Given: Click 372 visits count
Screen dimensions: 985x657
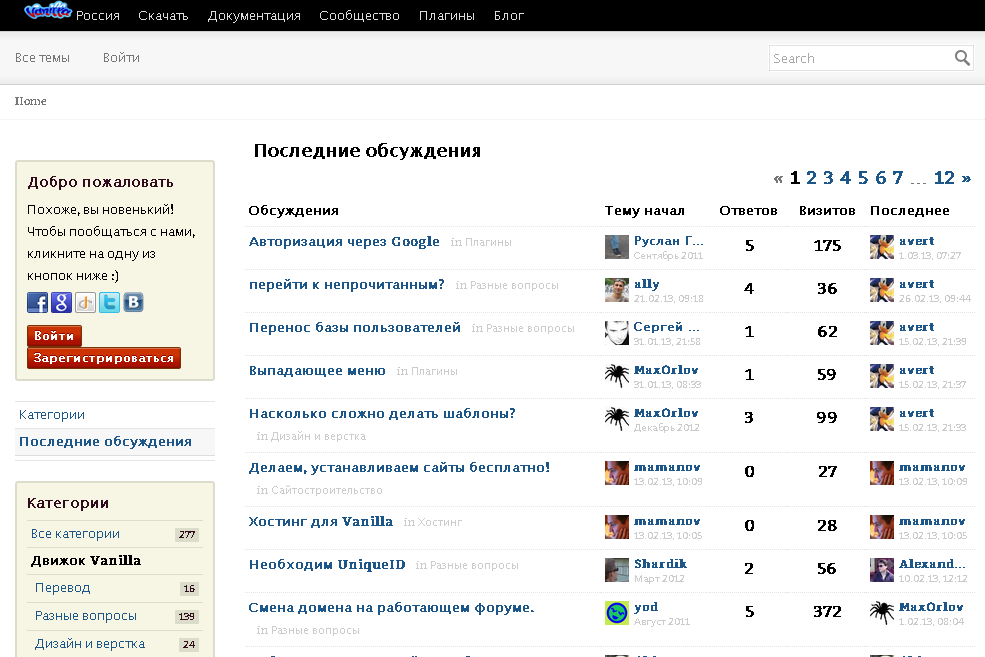Looking at the screenshot, I should coord(827,611).
